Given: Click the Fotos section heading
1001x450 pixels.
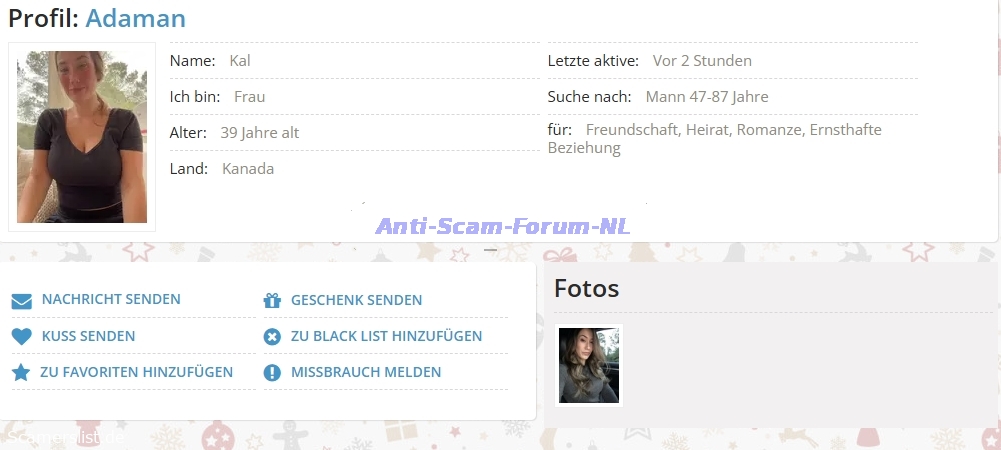Looking at the screenshot, I should click(587, 289).
